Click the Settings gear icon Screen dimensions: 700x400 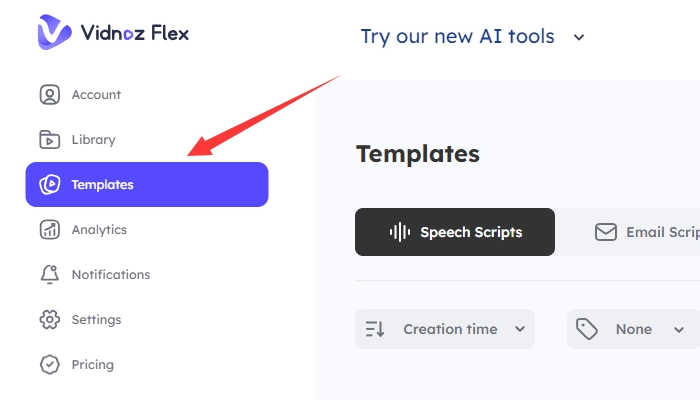pos(49,320)
